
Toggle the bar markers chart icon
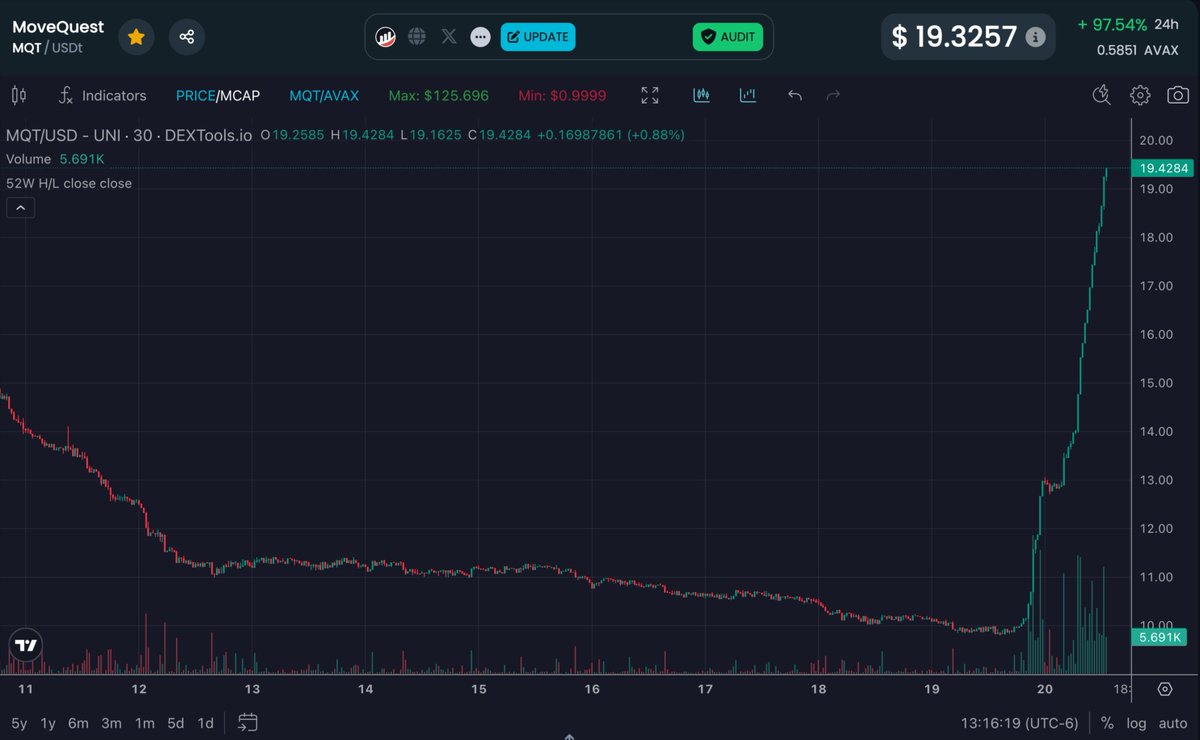click(748, 95)
